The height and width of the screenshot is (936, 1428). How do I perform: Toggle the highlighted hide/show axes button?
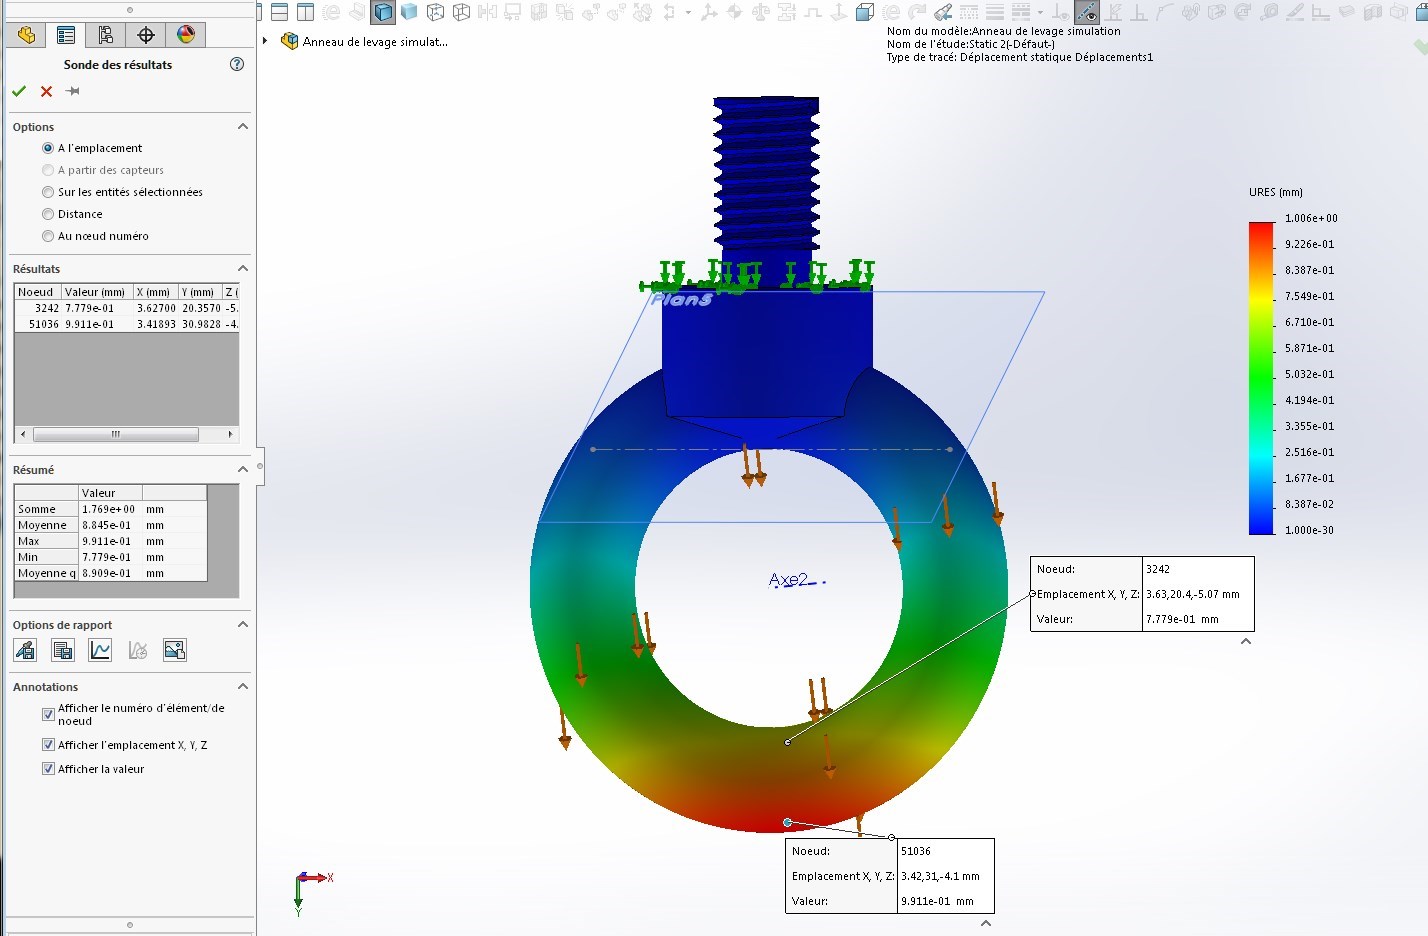pos(1087,13)
